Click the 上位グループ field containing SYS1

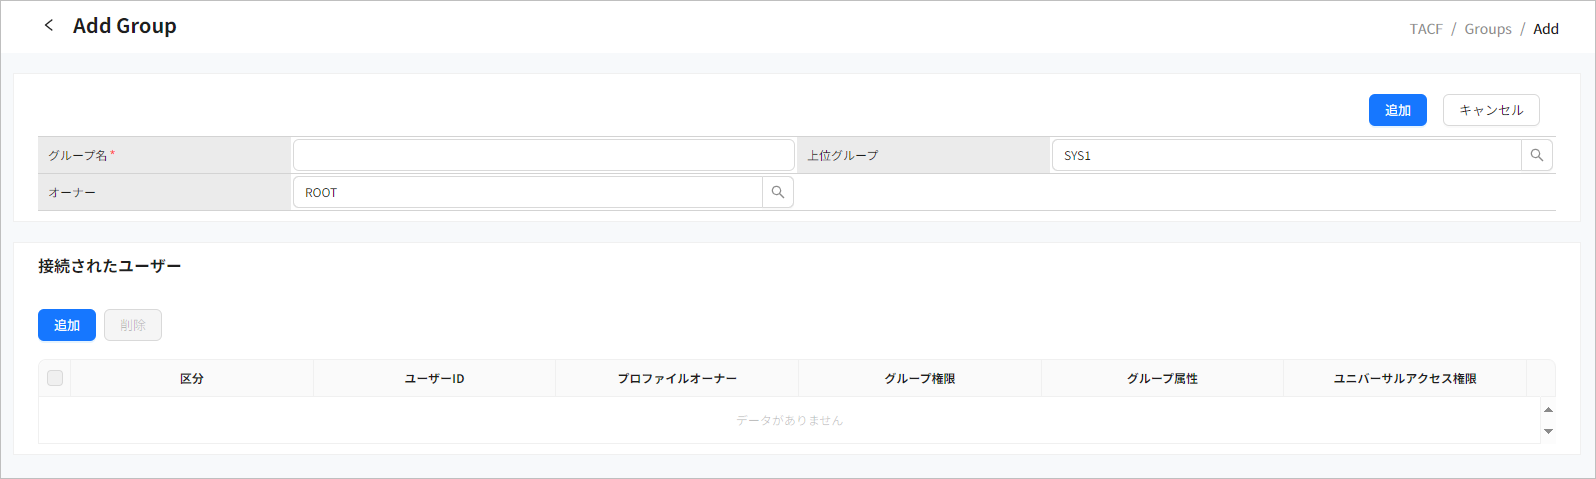[1286, 156]
